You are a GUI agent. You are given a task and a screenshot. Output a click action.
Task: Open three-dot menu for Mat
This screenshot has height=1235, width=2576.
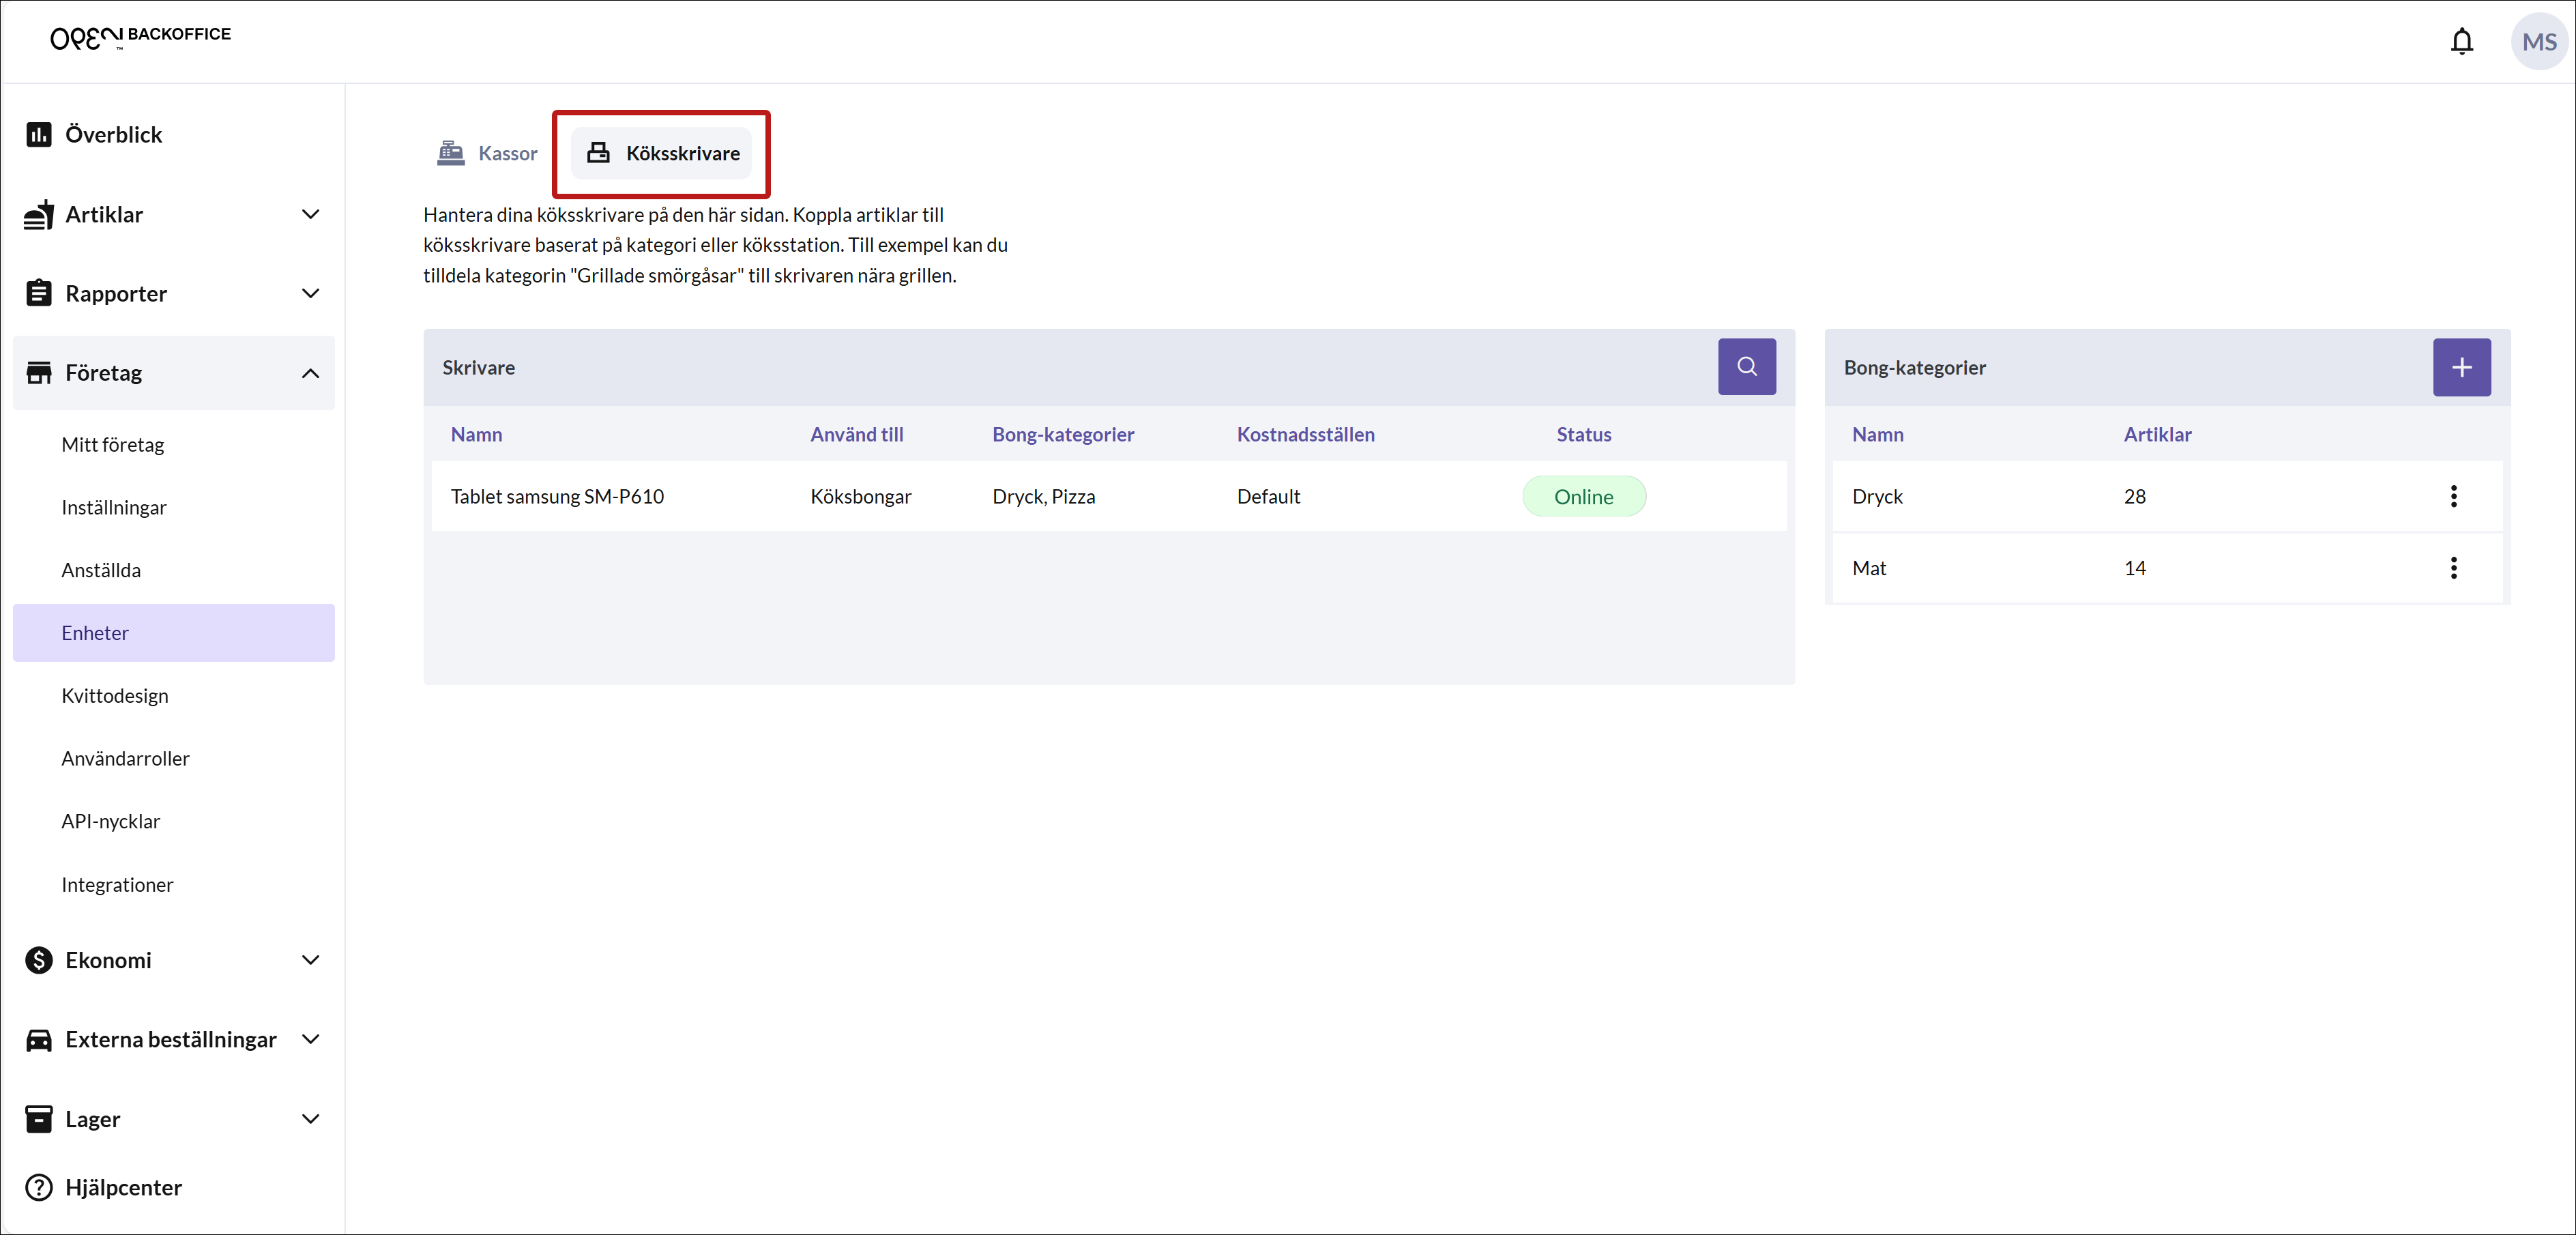point(2453,568)
